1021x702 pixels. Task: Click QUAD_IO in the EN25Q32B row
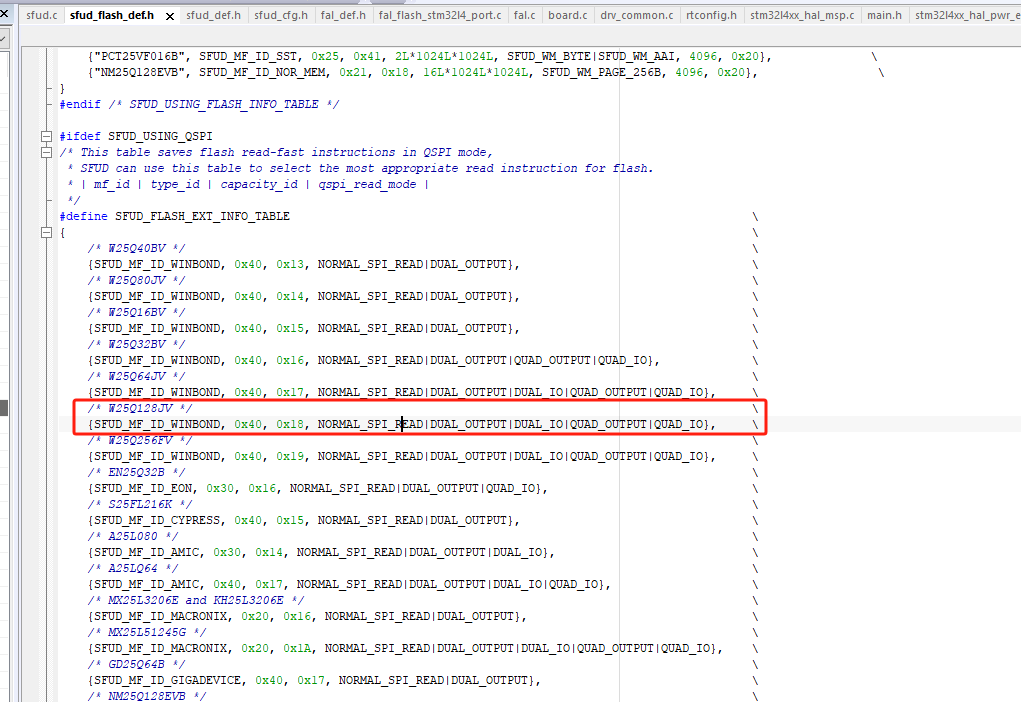510,488
